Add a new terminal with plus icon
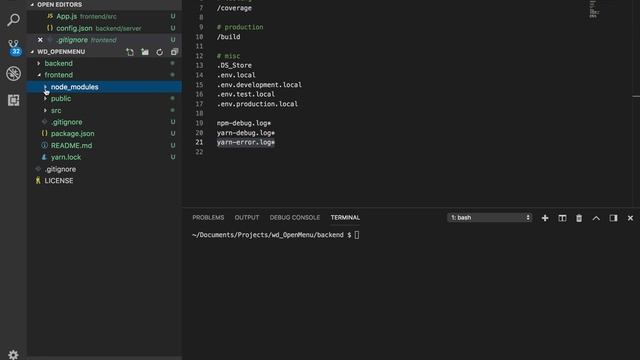640x360 pixels. pyautogui.click(x=545, y=218)
